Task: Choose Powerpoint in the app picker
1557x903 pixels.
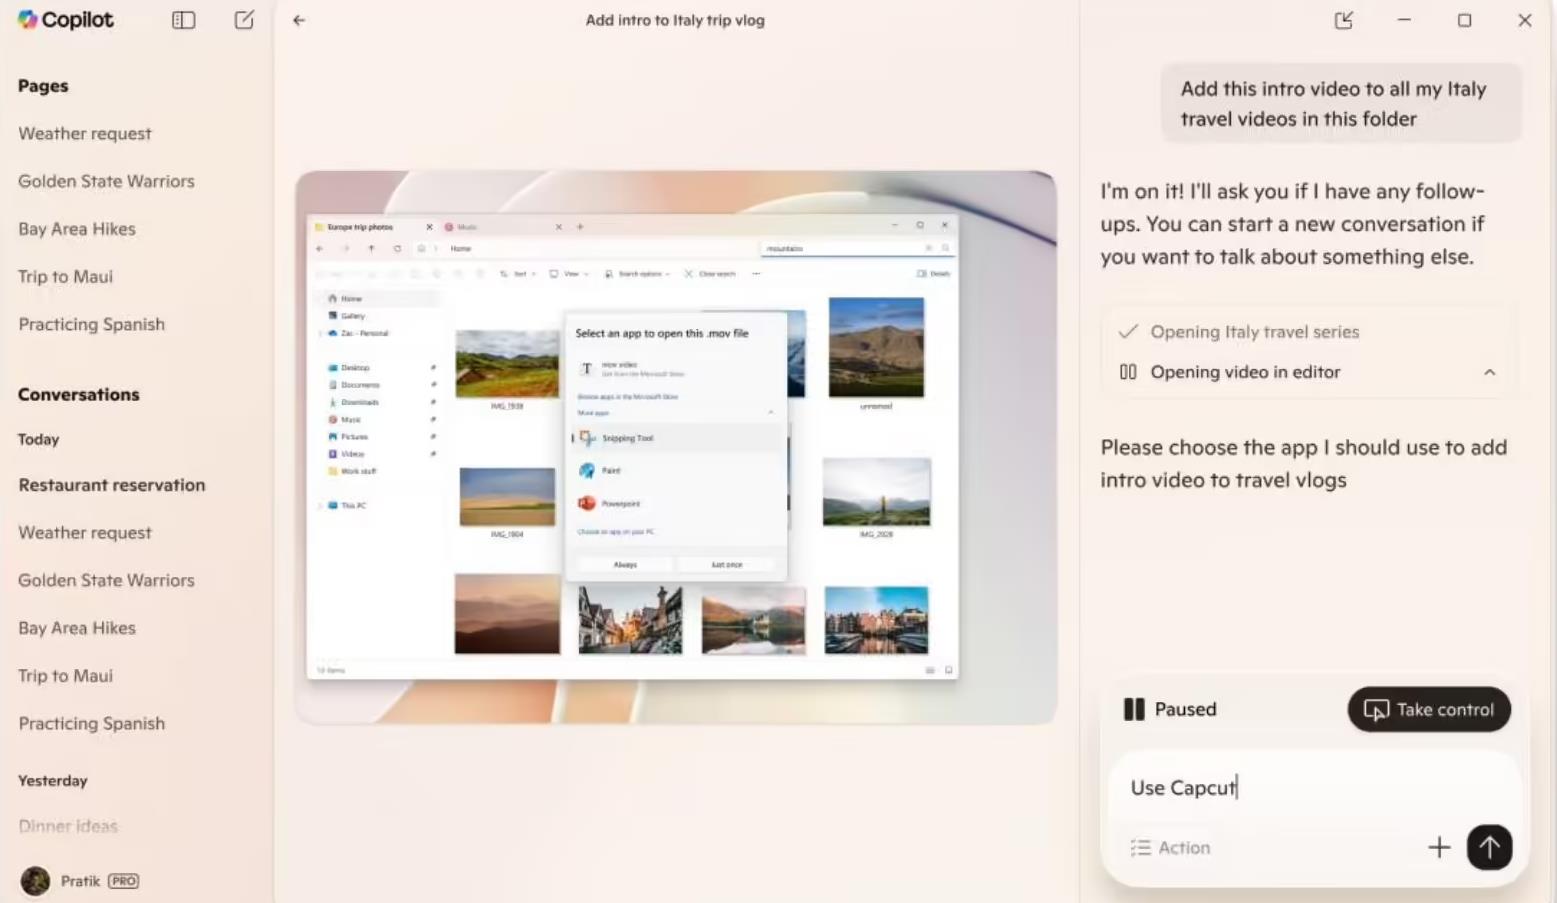Action: coord(619,503)
